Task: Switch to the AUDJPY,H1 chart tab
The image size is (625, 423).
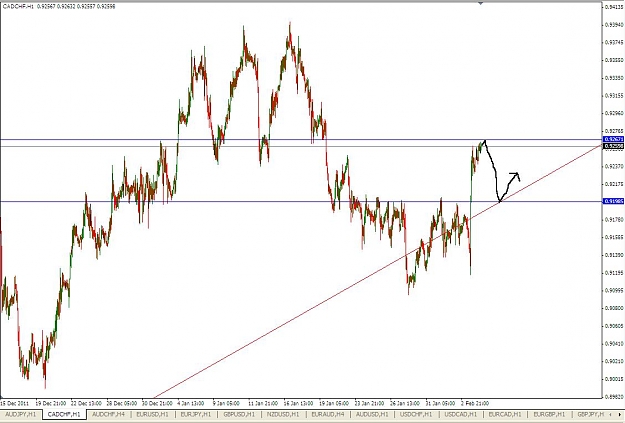Action: 20,415
